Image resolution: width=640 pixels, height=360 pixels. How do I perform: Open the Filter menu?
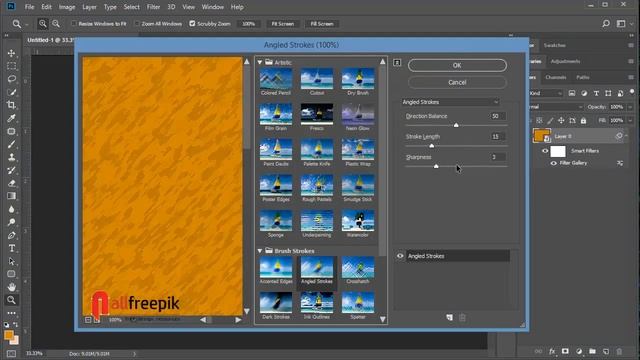(x=153, y=7)
